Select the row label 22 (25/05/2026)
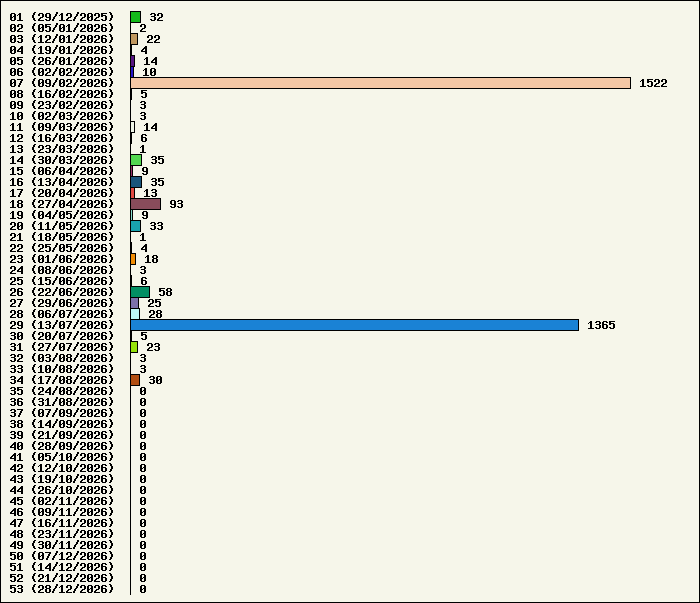 (62, 248)
